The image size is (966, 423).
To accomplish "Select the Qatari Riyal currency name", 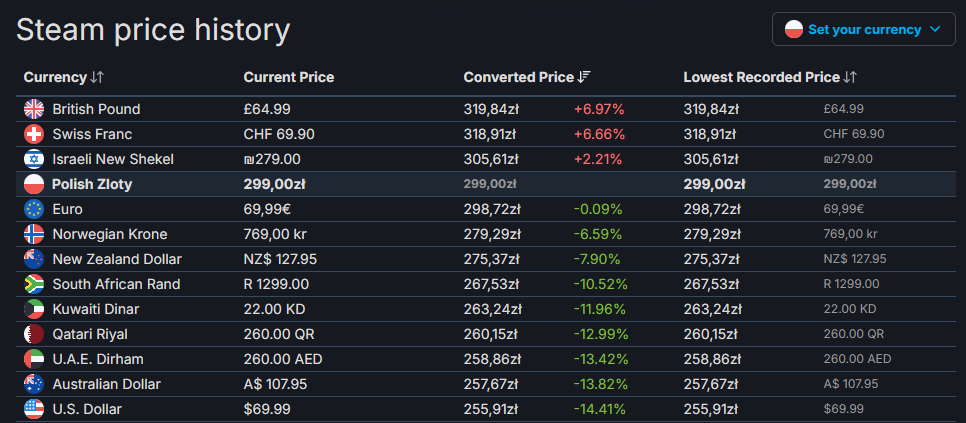I will point(90,334).
